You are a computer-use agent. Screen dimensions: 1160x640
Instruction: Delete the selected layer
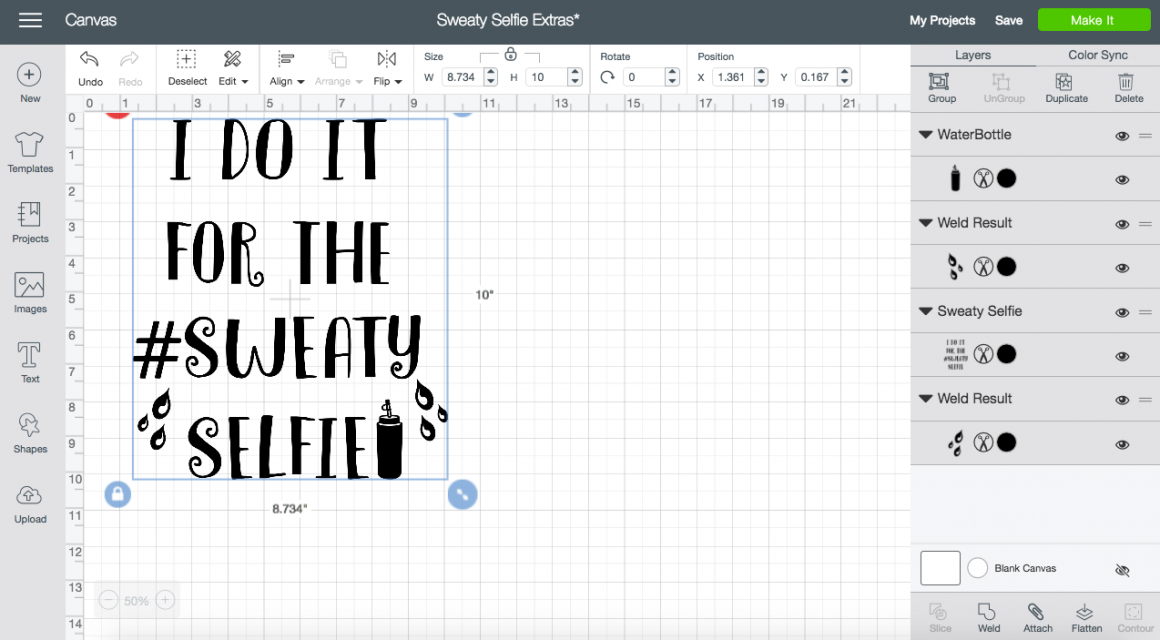coord(1128,87)
